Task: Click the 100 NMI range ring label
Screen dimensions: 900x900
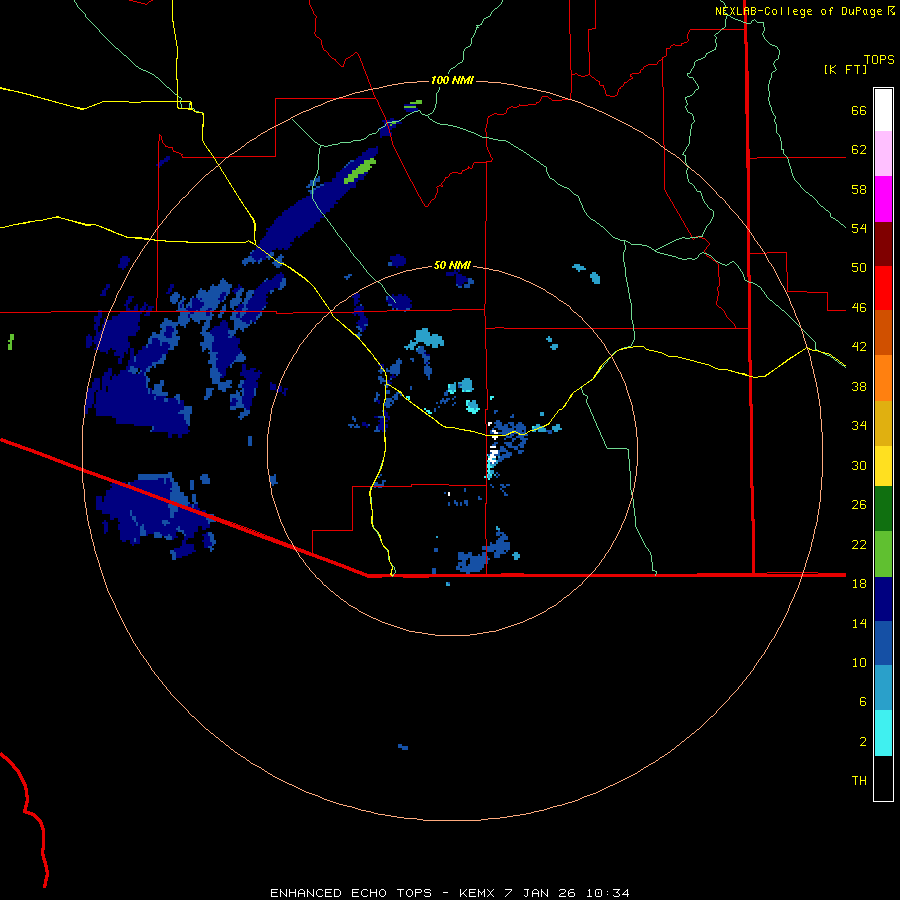Action: pos(452,80)
